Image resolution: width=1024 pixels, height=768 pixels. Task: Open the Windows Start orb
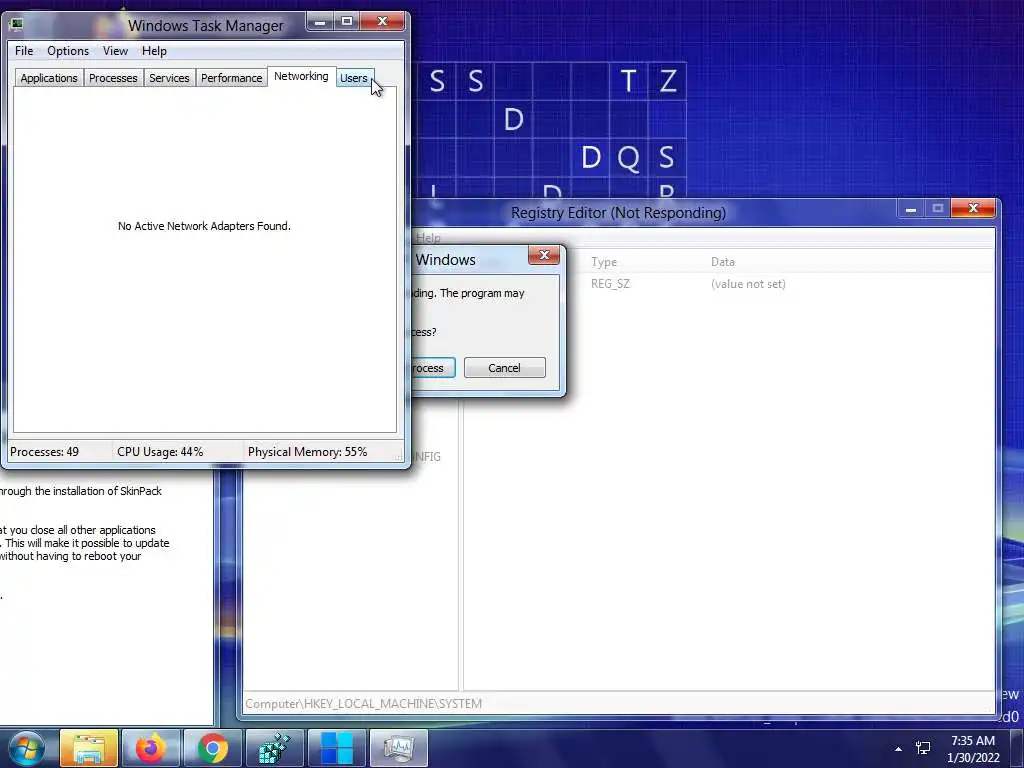(25, 748)
